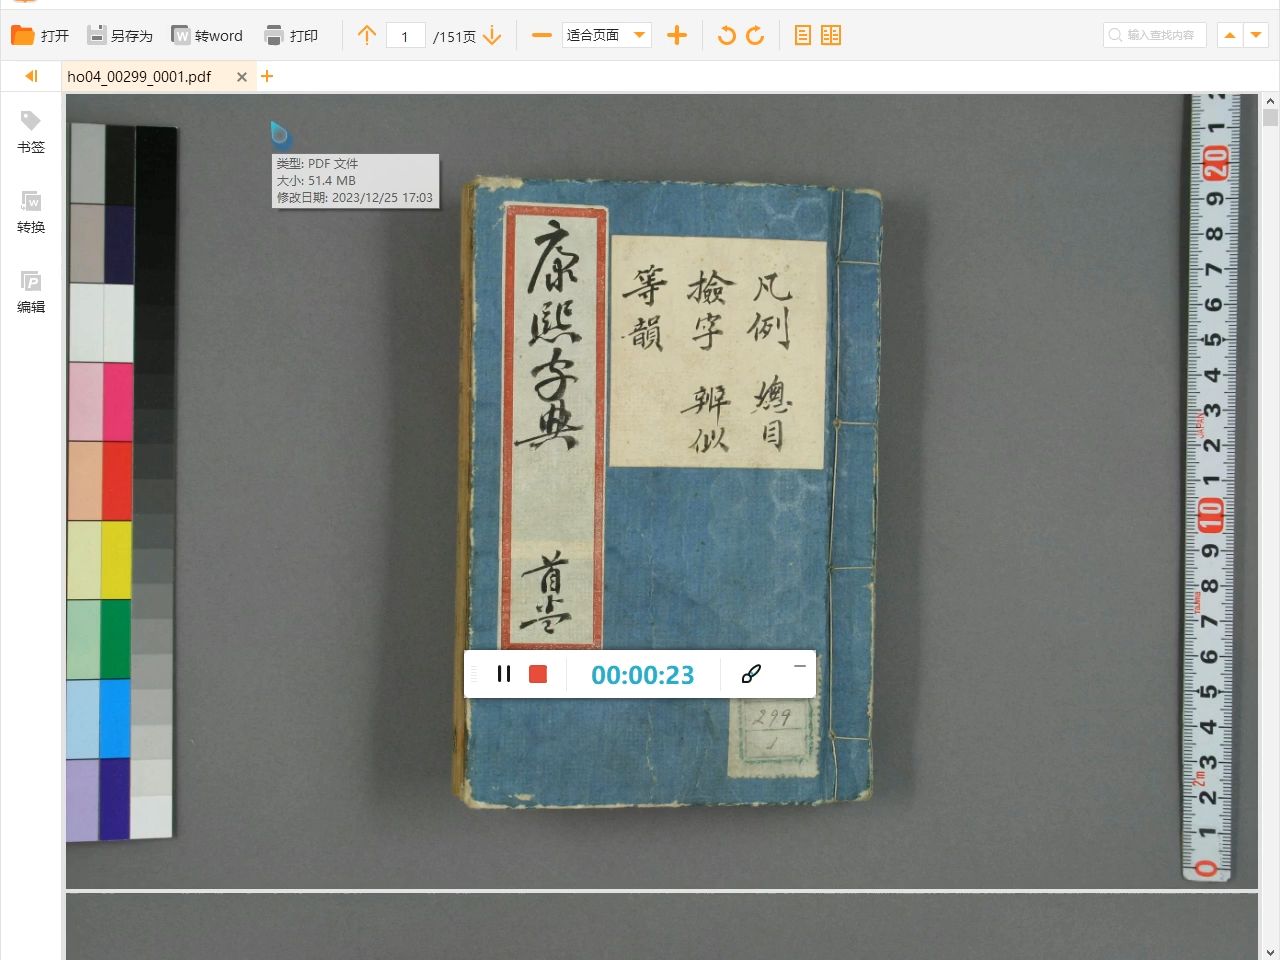Find next search result arrow

(1257, 35)
